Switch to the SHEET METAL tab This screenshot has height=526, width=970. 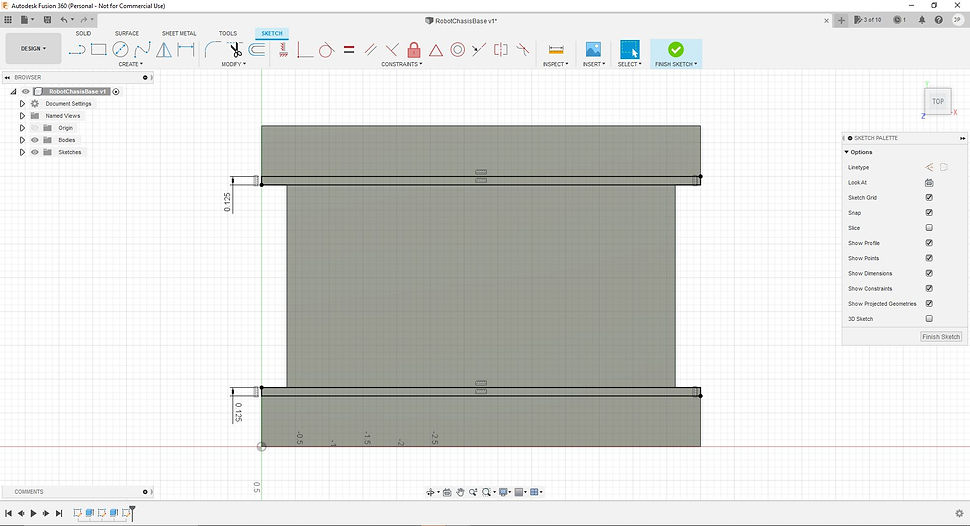179,33
